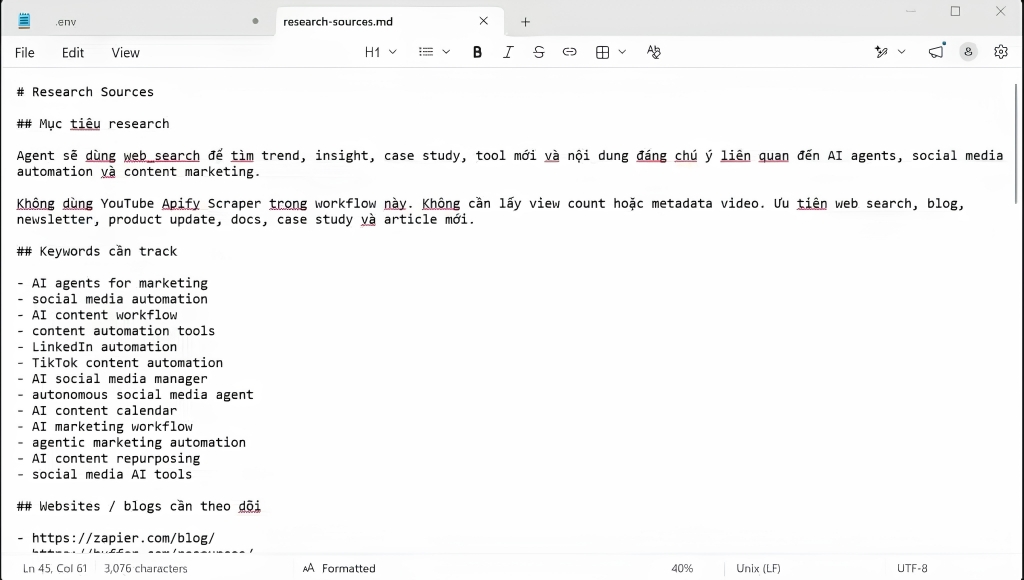
Task: Insert a table with the table icon
Action: (x=603, y=52)
